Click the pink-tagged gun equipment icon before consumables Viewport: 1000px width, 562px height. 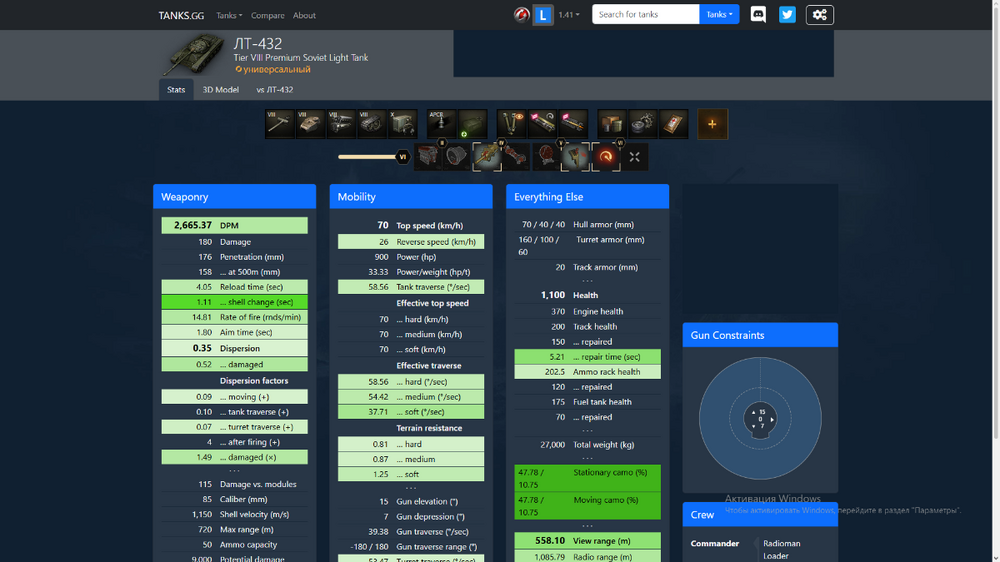[x=573, y=124]
